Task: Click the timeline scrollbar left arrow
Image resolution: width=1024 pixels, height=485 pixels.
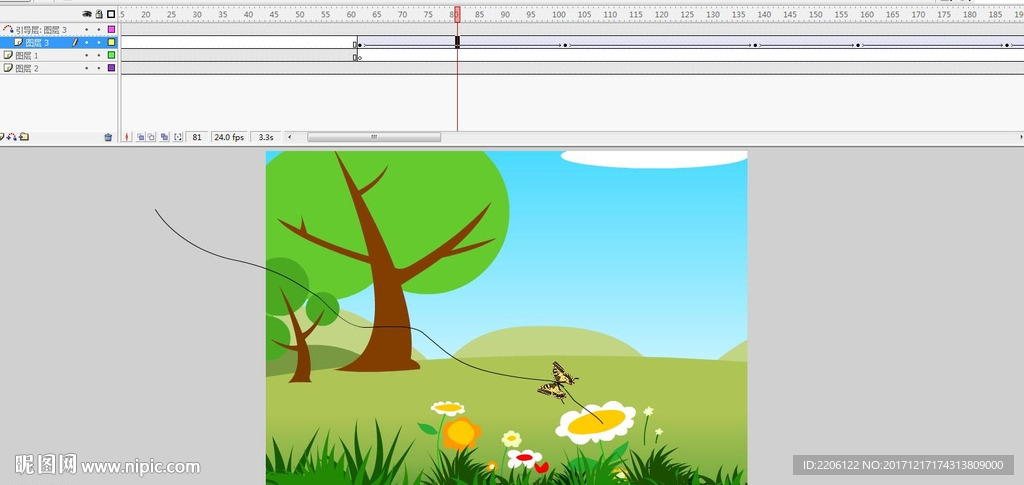Action: pyautogui.click(x=290, y=137)
